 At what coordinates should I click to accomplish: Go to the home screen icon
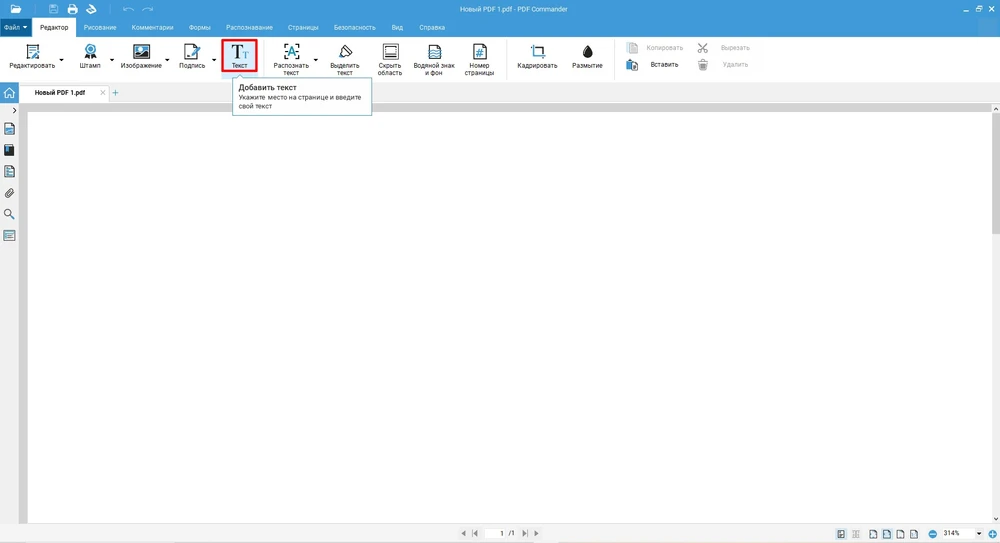[x=9, y=93]
